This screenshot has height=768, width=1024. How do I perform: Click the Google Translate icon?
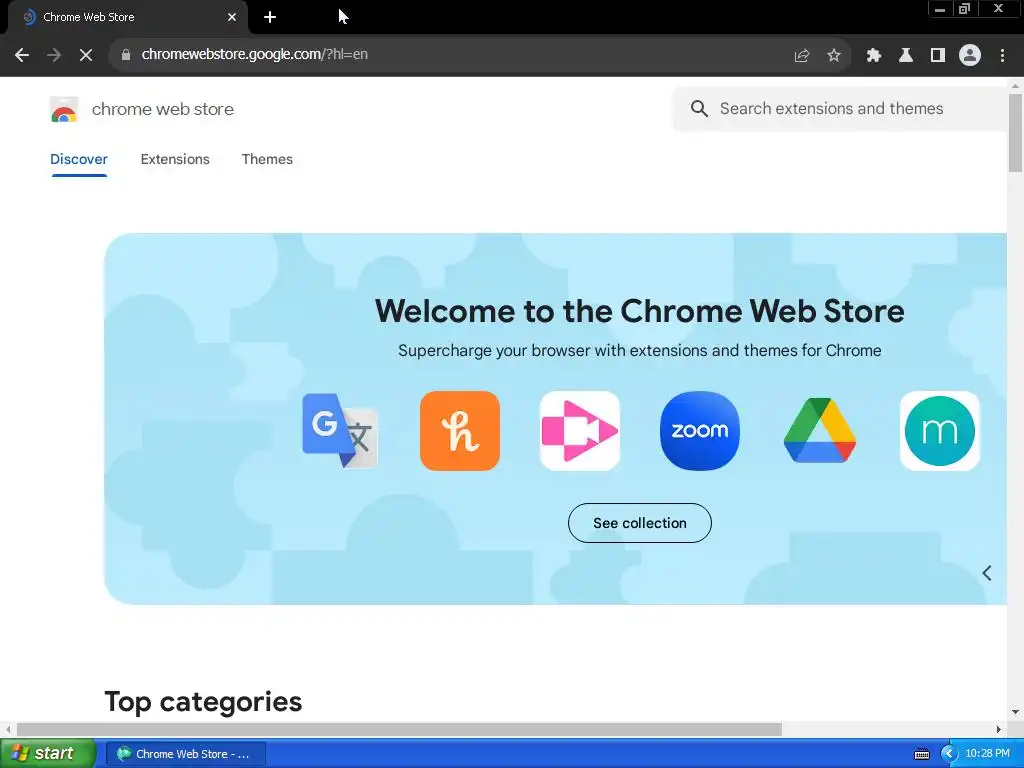pos(340,431)
